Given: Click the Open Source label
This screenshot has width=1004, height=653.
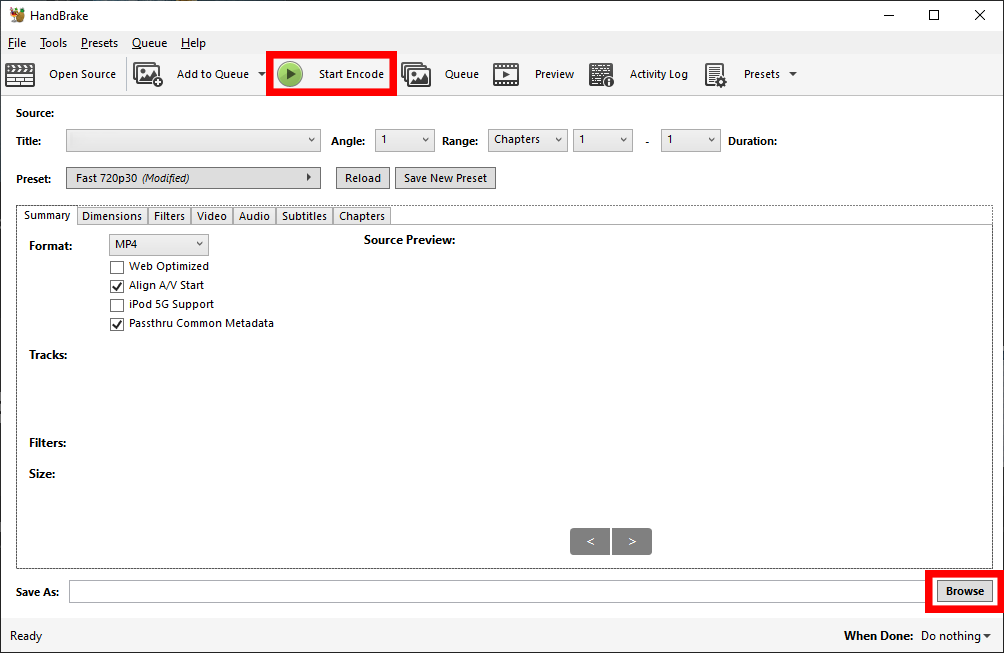Looking at the screenshot, I should click(x=83, y=74).
